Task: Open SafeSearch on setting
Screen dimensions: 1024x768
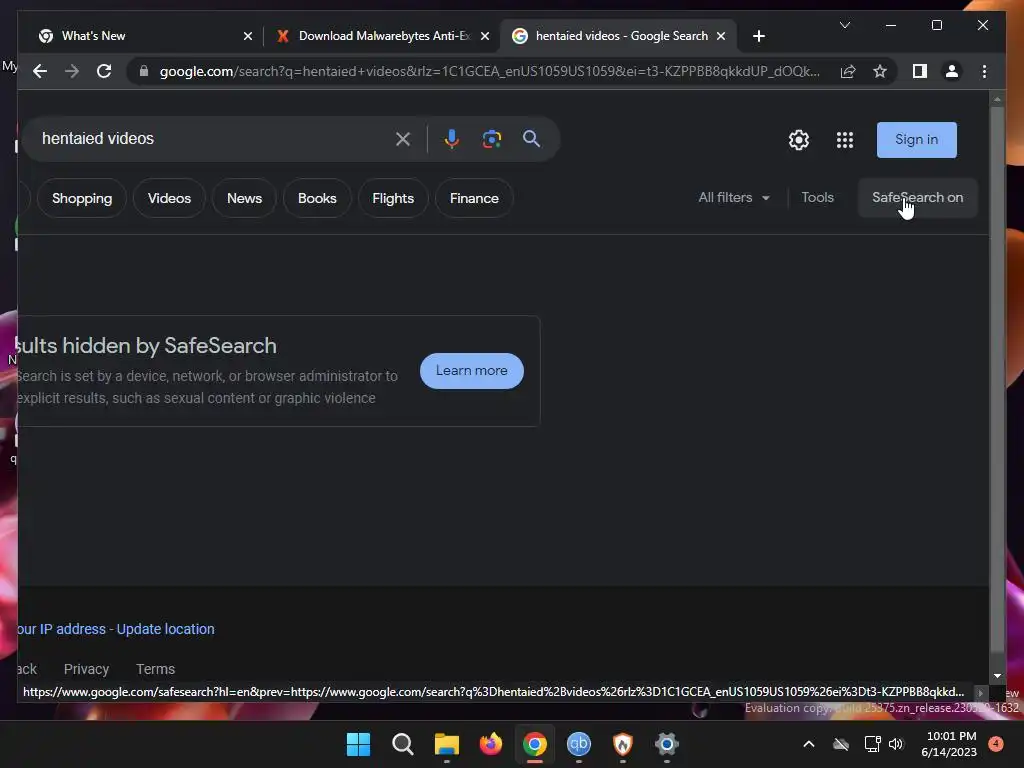Action: 917,197
